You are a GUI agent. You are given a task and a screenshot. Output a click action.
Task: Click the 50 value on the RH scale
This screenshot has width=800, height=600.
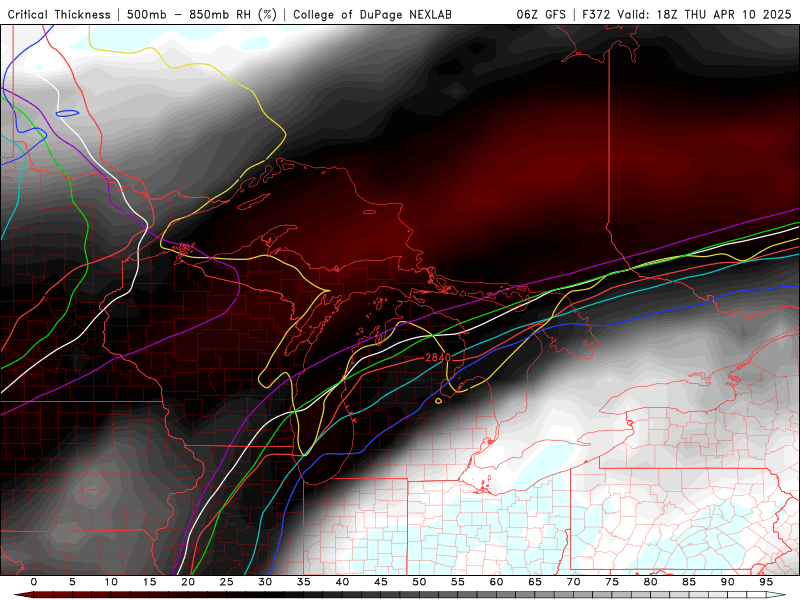[419, 582]
